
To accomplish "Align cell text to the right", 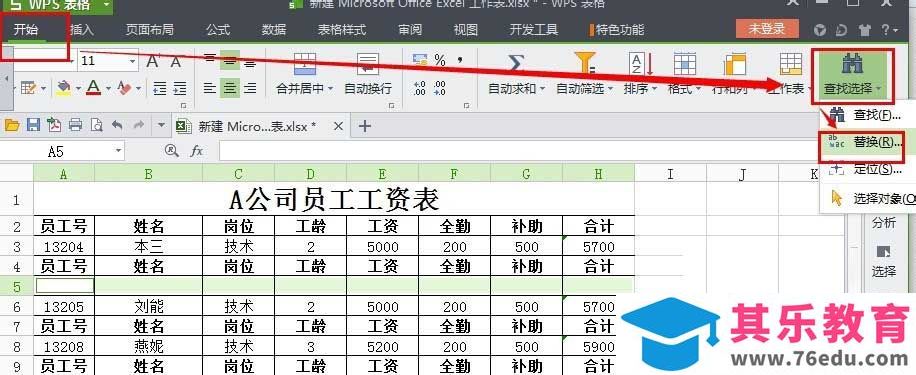I will (x=250, y=88).
